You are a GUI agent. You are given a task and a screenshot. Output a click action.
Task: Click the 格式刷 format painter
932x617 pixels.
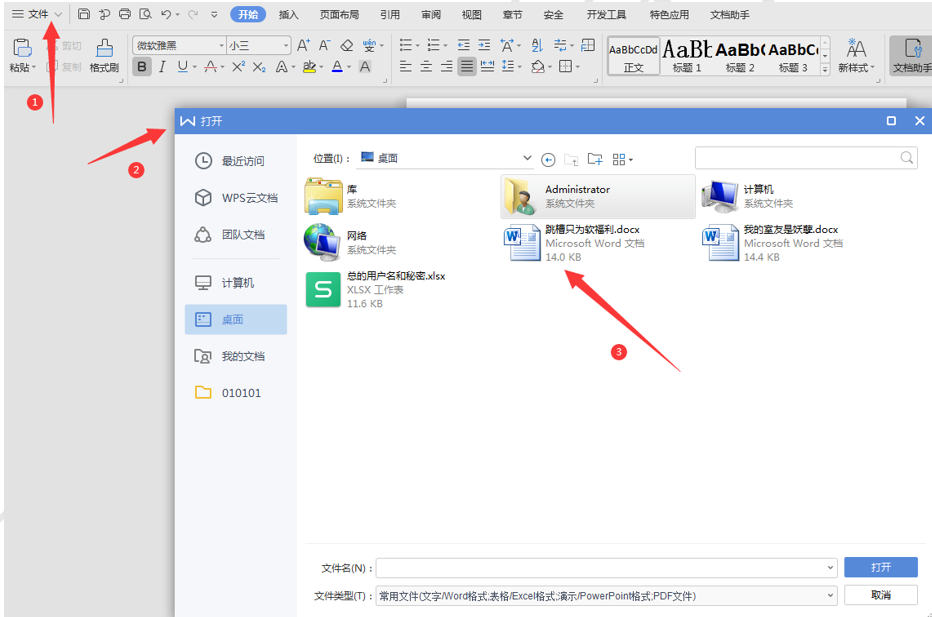click(104, 55)
